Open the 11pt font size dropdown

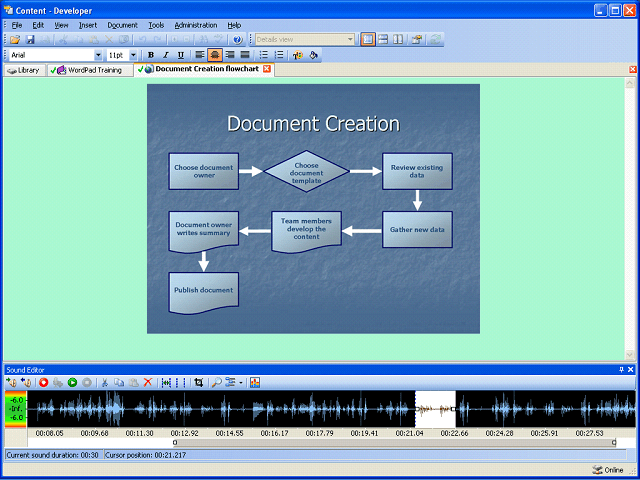[134, 55]
